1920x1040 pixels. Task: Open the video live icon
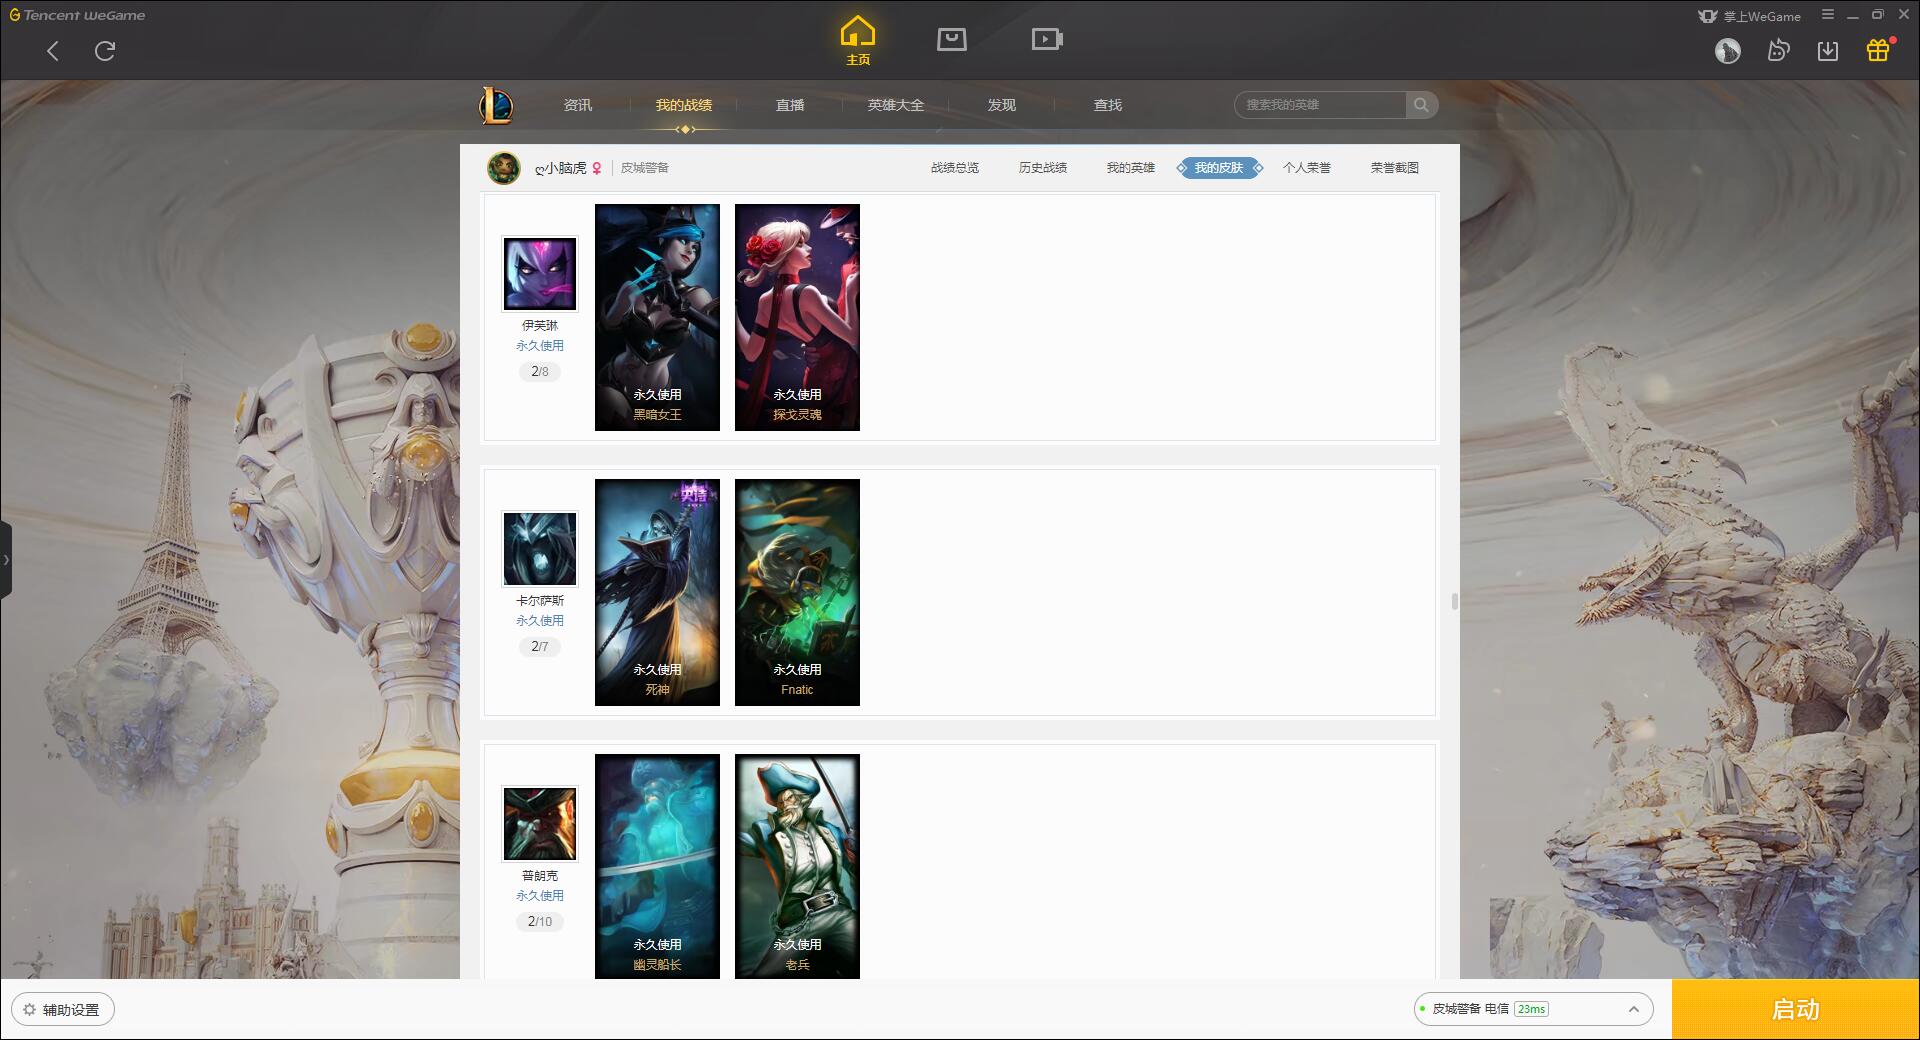click(x=1047, y=40)
